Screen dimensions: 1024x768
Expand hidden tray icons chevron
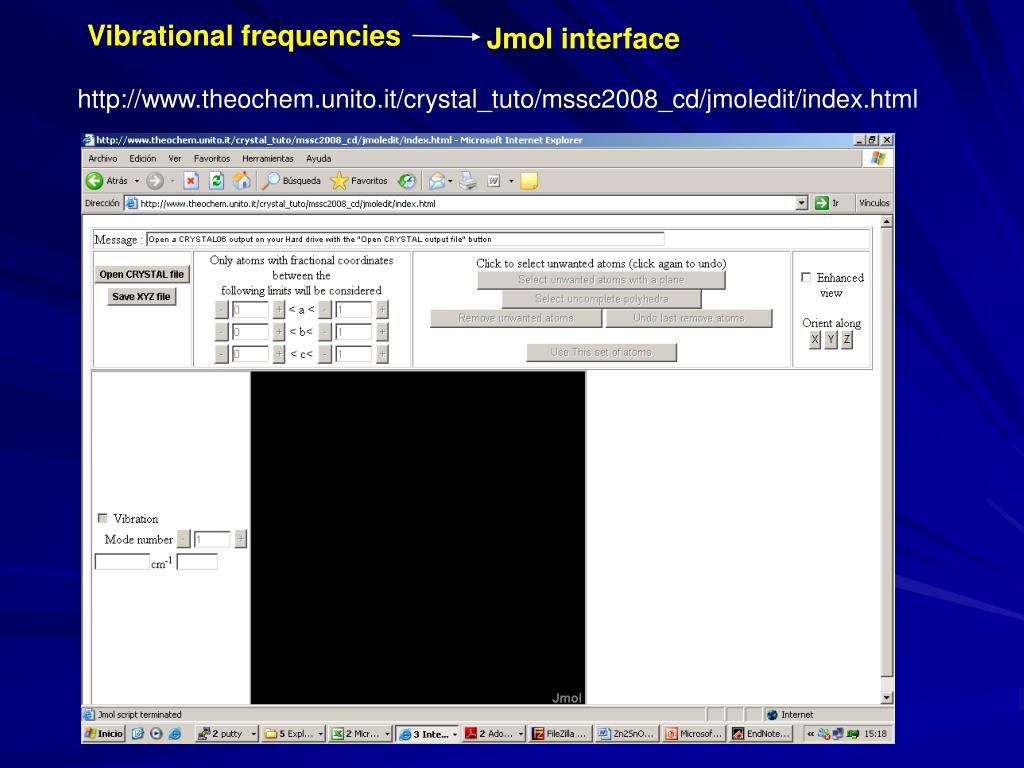point(810,733)
